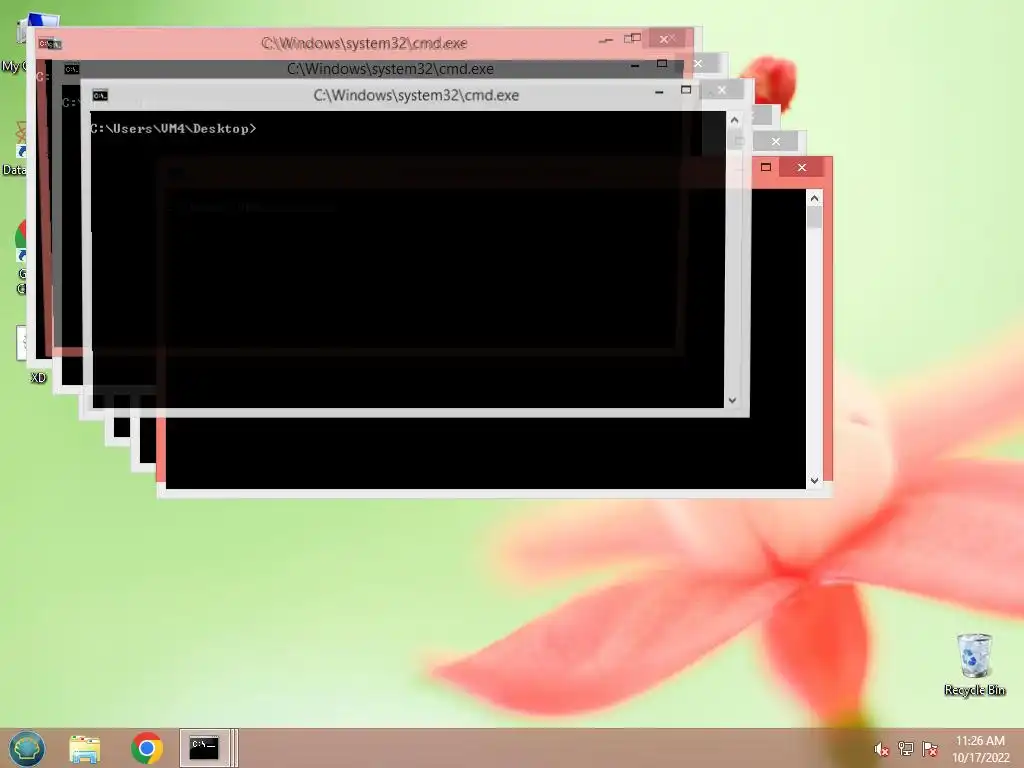Viewport: 1024px width, 768px height.
Task: Maximize the red-bordered cmd window
Action: (x=766, y=168)
